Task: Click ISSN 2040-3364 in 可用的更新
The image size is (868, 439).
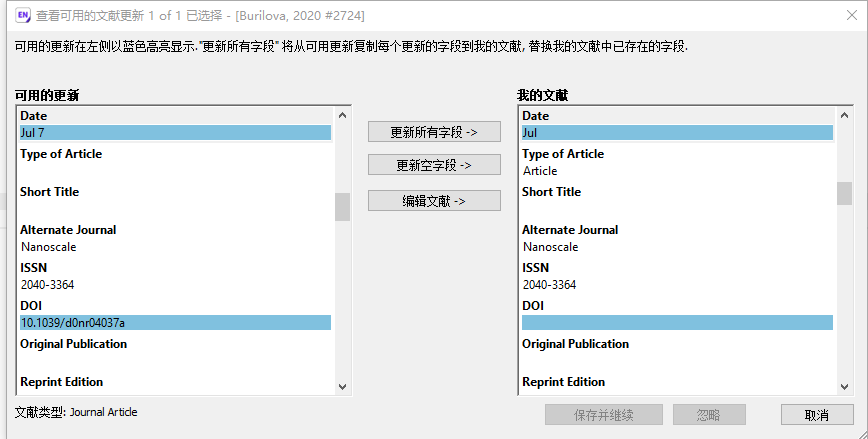Action: click(x=48, y=285)
